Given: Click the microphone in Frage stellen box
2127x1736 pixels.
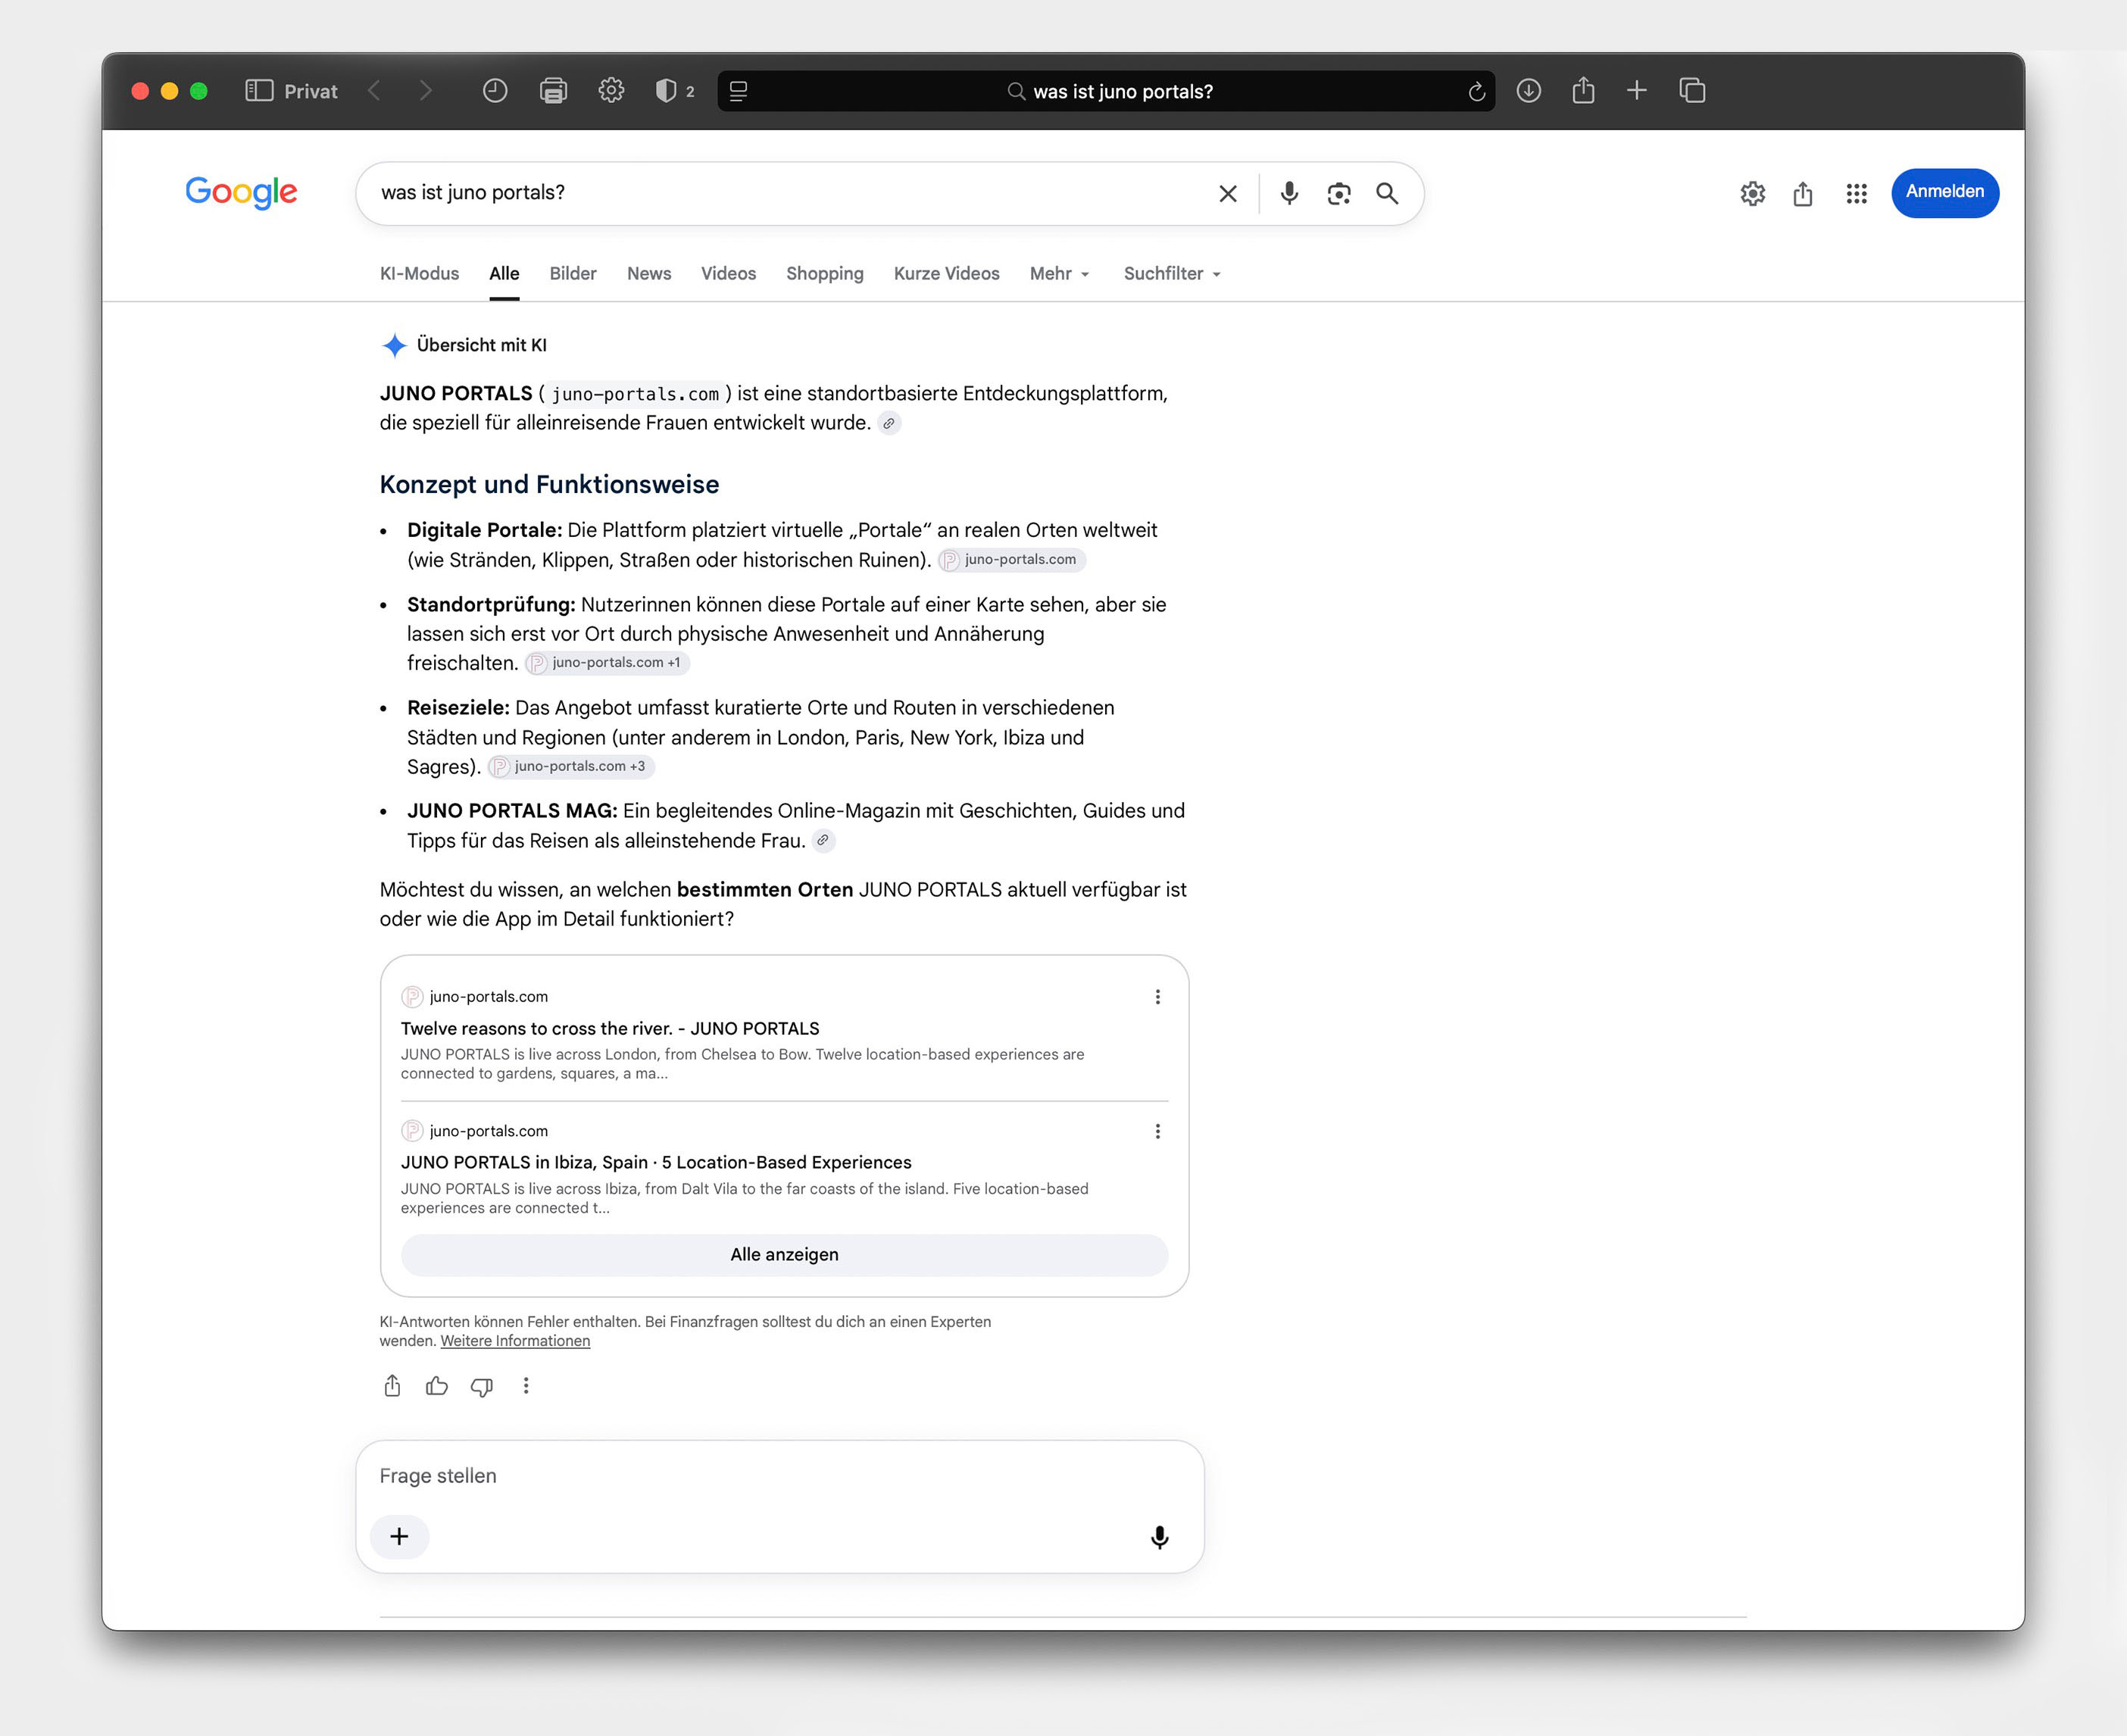Looking at the screenshot, I should 1159,1537.
